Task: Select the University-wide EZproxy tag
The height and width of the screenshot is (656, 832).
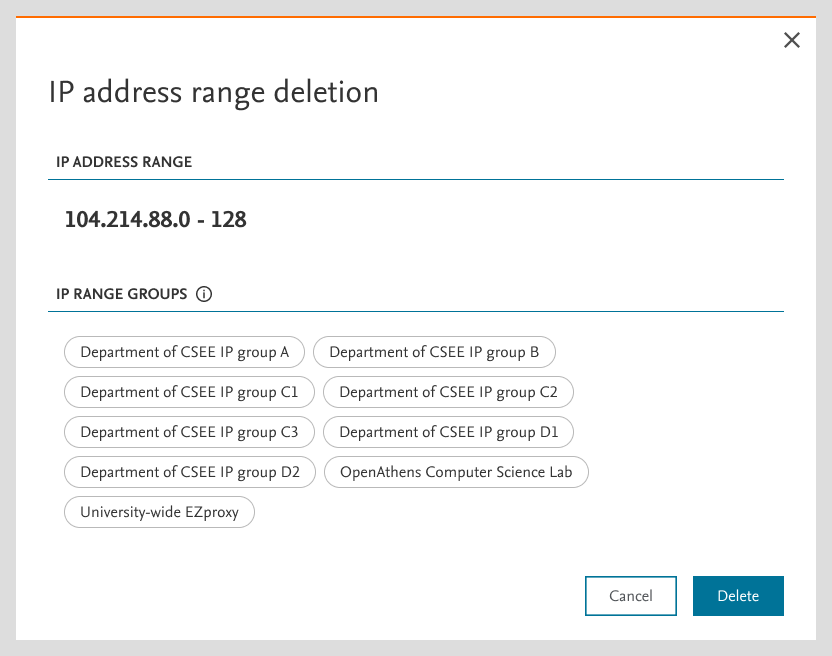Action: coord(159,512)
